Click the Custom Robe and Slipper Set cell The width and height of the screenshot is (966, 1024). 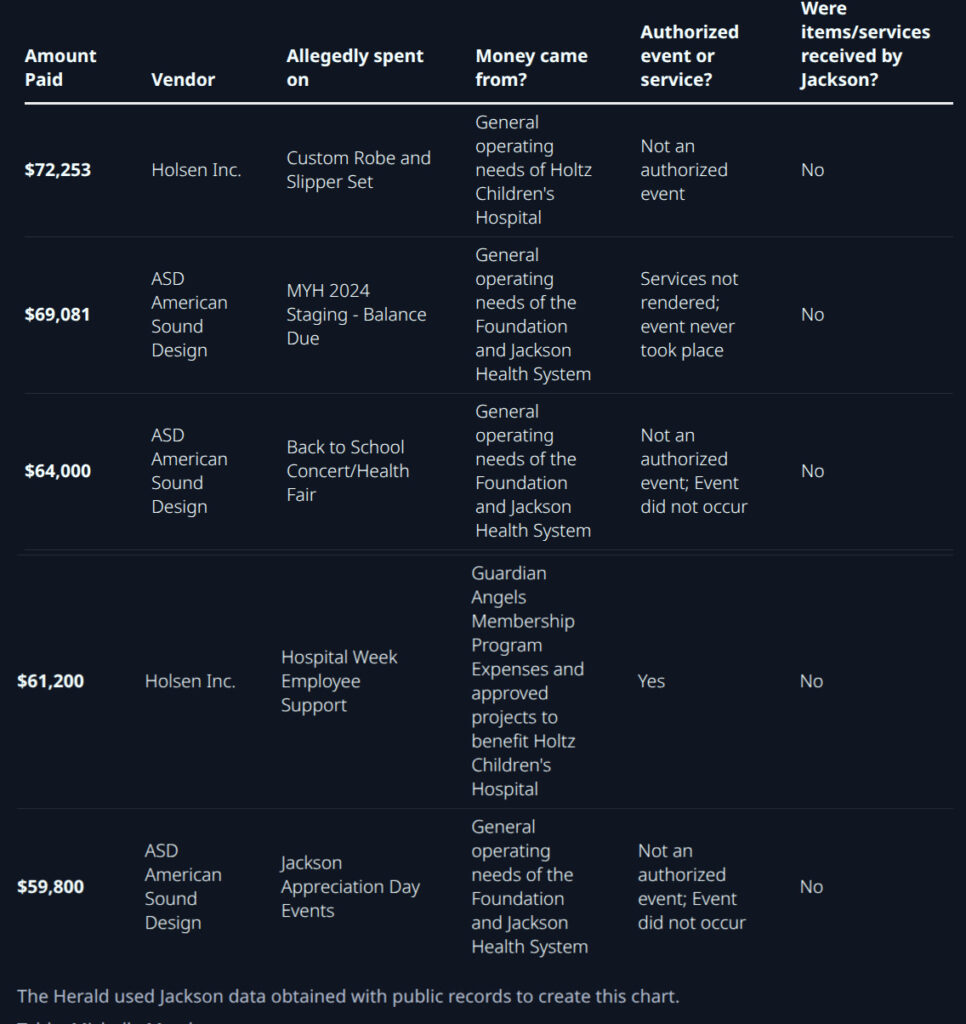point(358,170)
